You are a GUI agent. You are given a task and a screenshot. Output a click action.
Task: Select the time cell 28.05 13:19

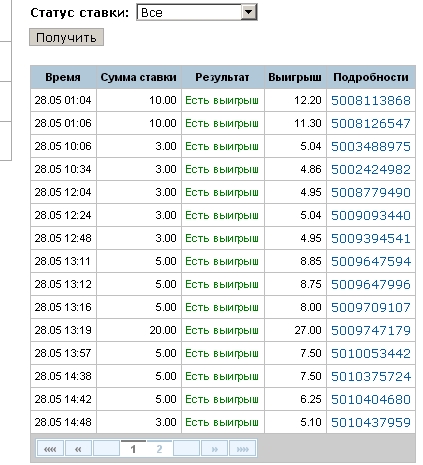pyautogui.click(x=63, y=330)
